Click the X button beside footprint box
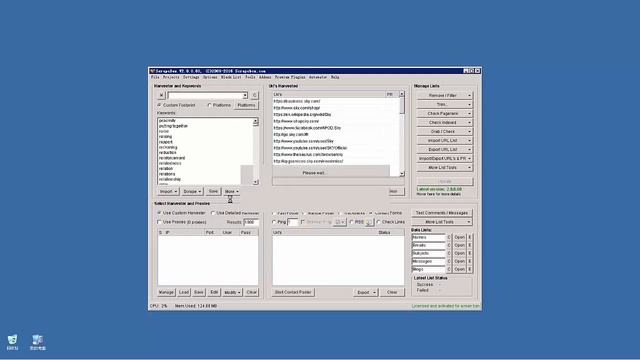640x360 pixels. pyautogui.click(x=161, y=95)
